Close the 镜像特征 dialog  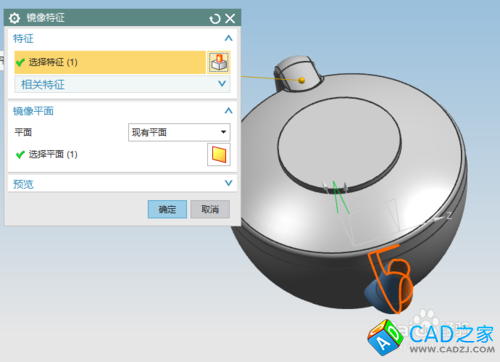pyautogui.click(x=230, y=18)
